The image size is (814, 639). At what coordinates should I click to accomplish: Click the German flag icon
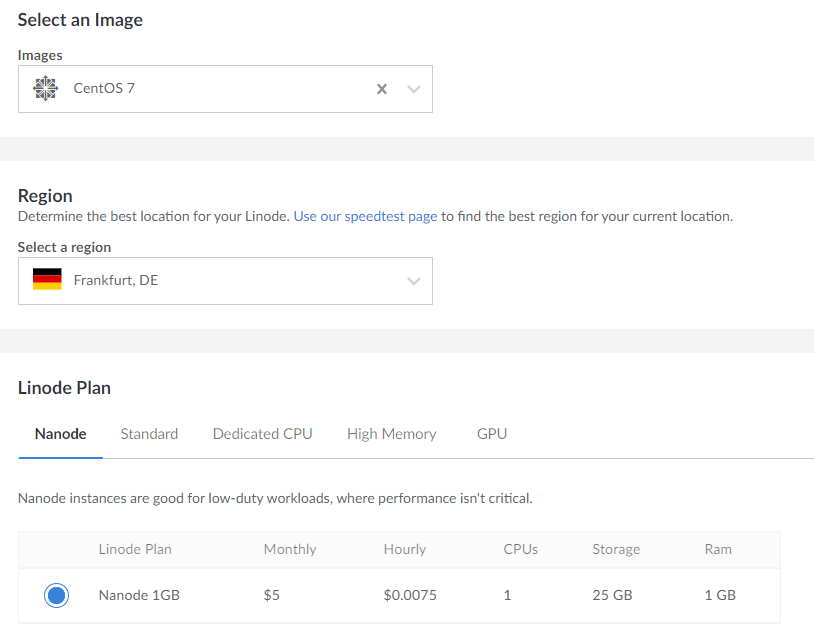click(x=47, y=280)
